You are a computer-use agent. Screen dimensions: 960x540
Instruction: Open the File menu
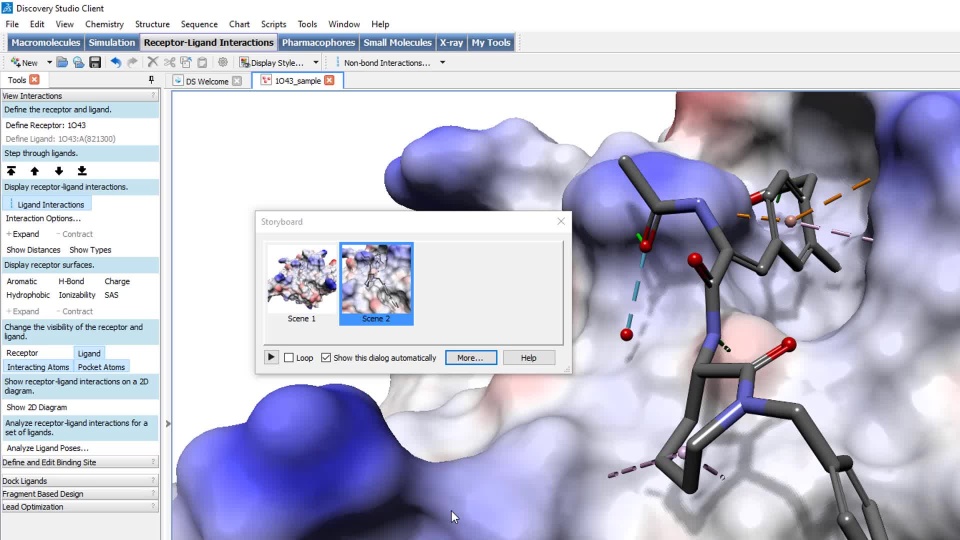click(x=12, y=24)
